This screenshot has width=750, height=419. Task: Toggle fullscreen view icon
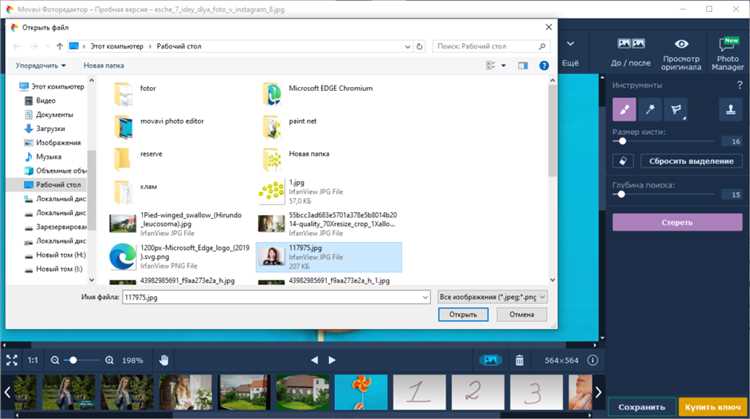12,360
